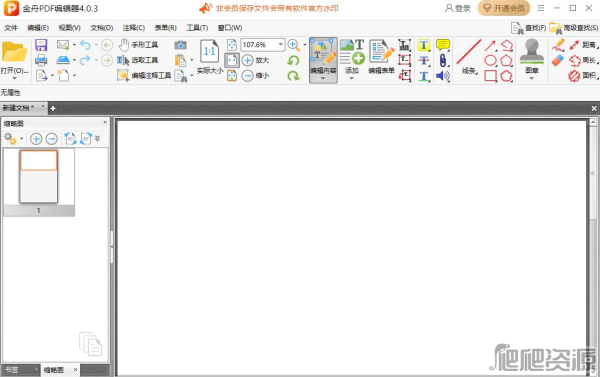Select the Hand tool (手形工具)
The width and height of the screenshot is (600, 377).
point(138,45)
